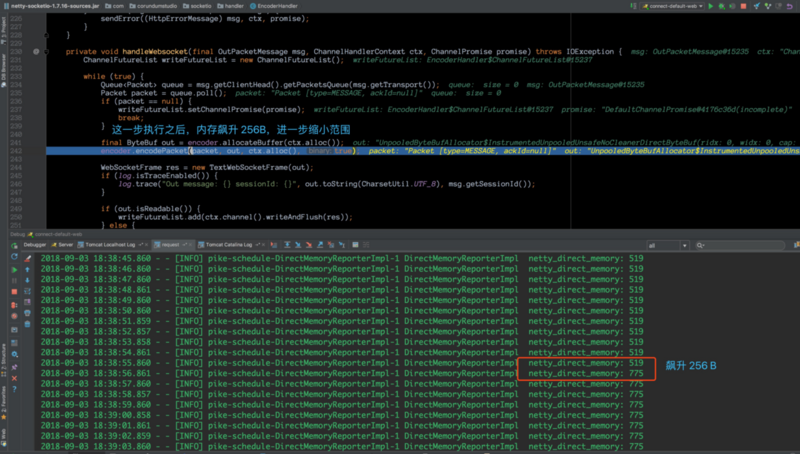Start debugging from the top toolbar bug icon
The image size is (800, 454).
point(721,6)
